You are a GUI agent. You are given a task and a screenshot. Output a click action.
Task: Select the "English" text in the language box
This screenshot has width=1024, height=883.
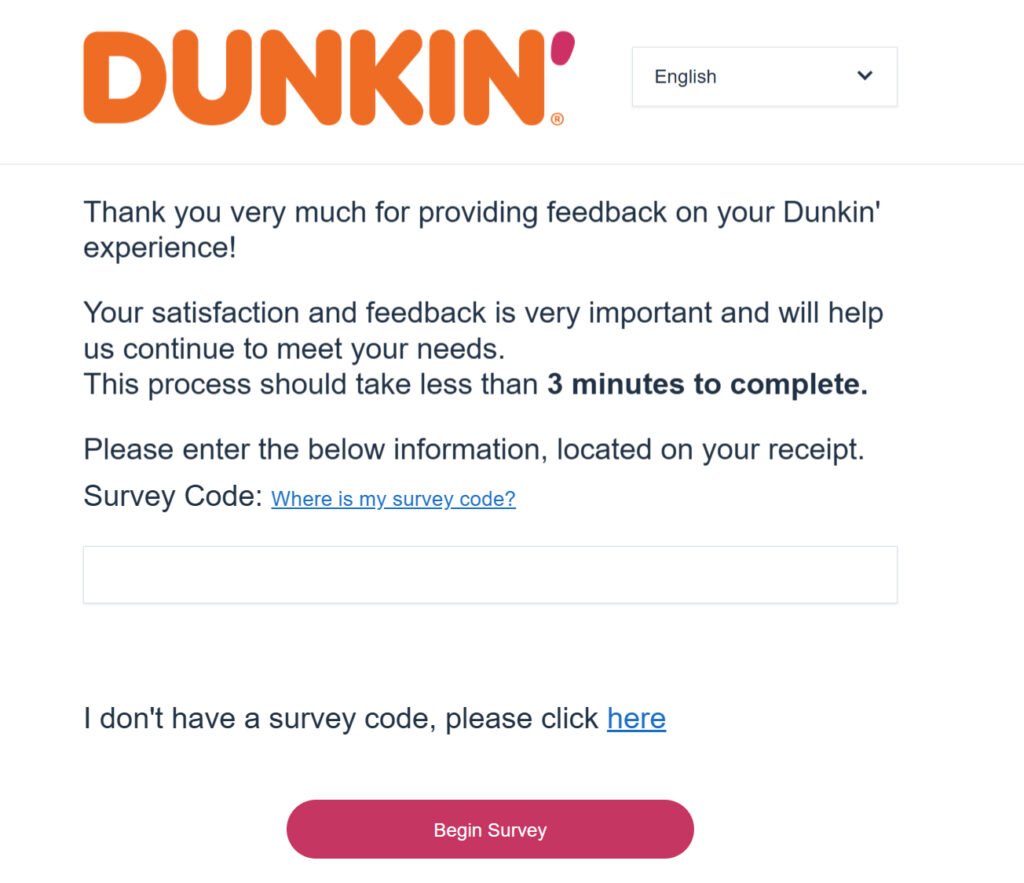pyautogui.click(x=685, y=77)
